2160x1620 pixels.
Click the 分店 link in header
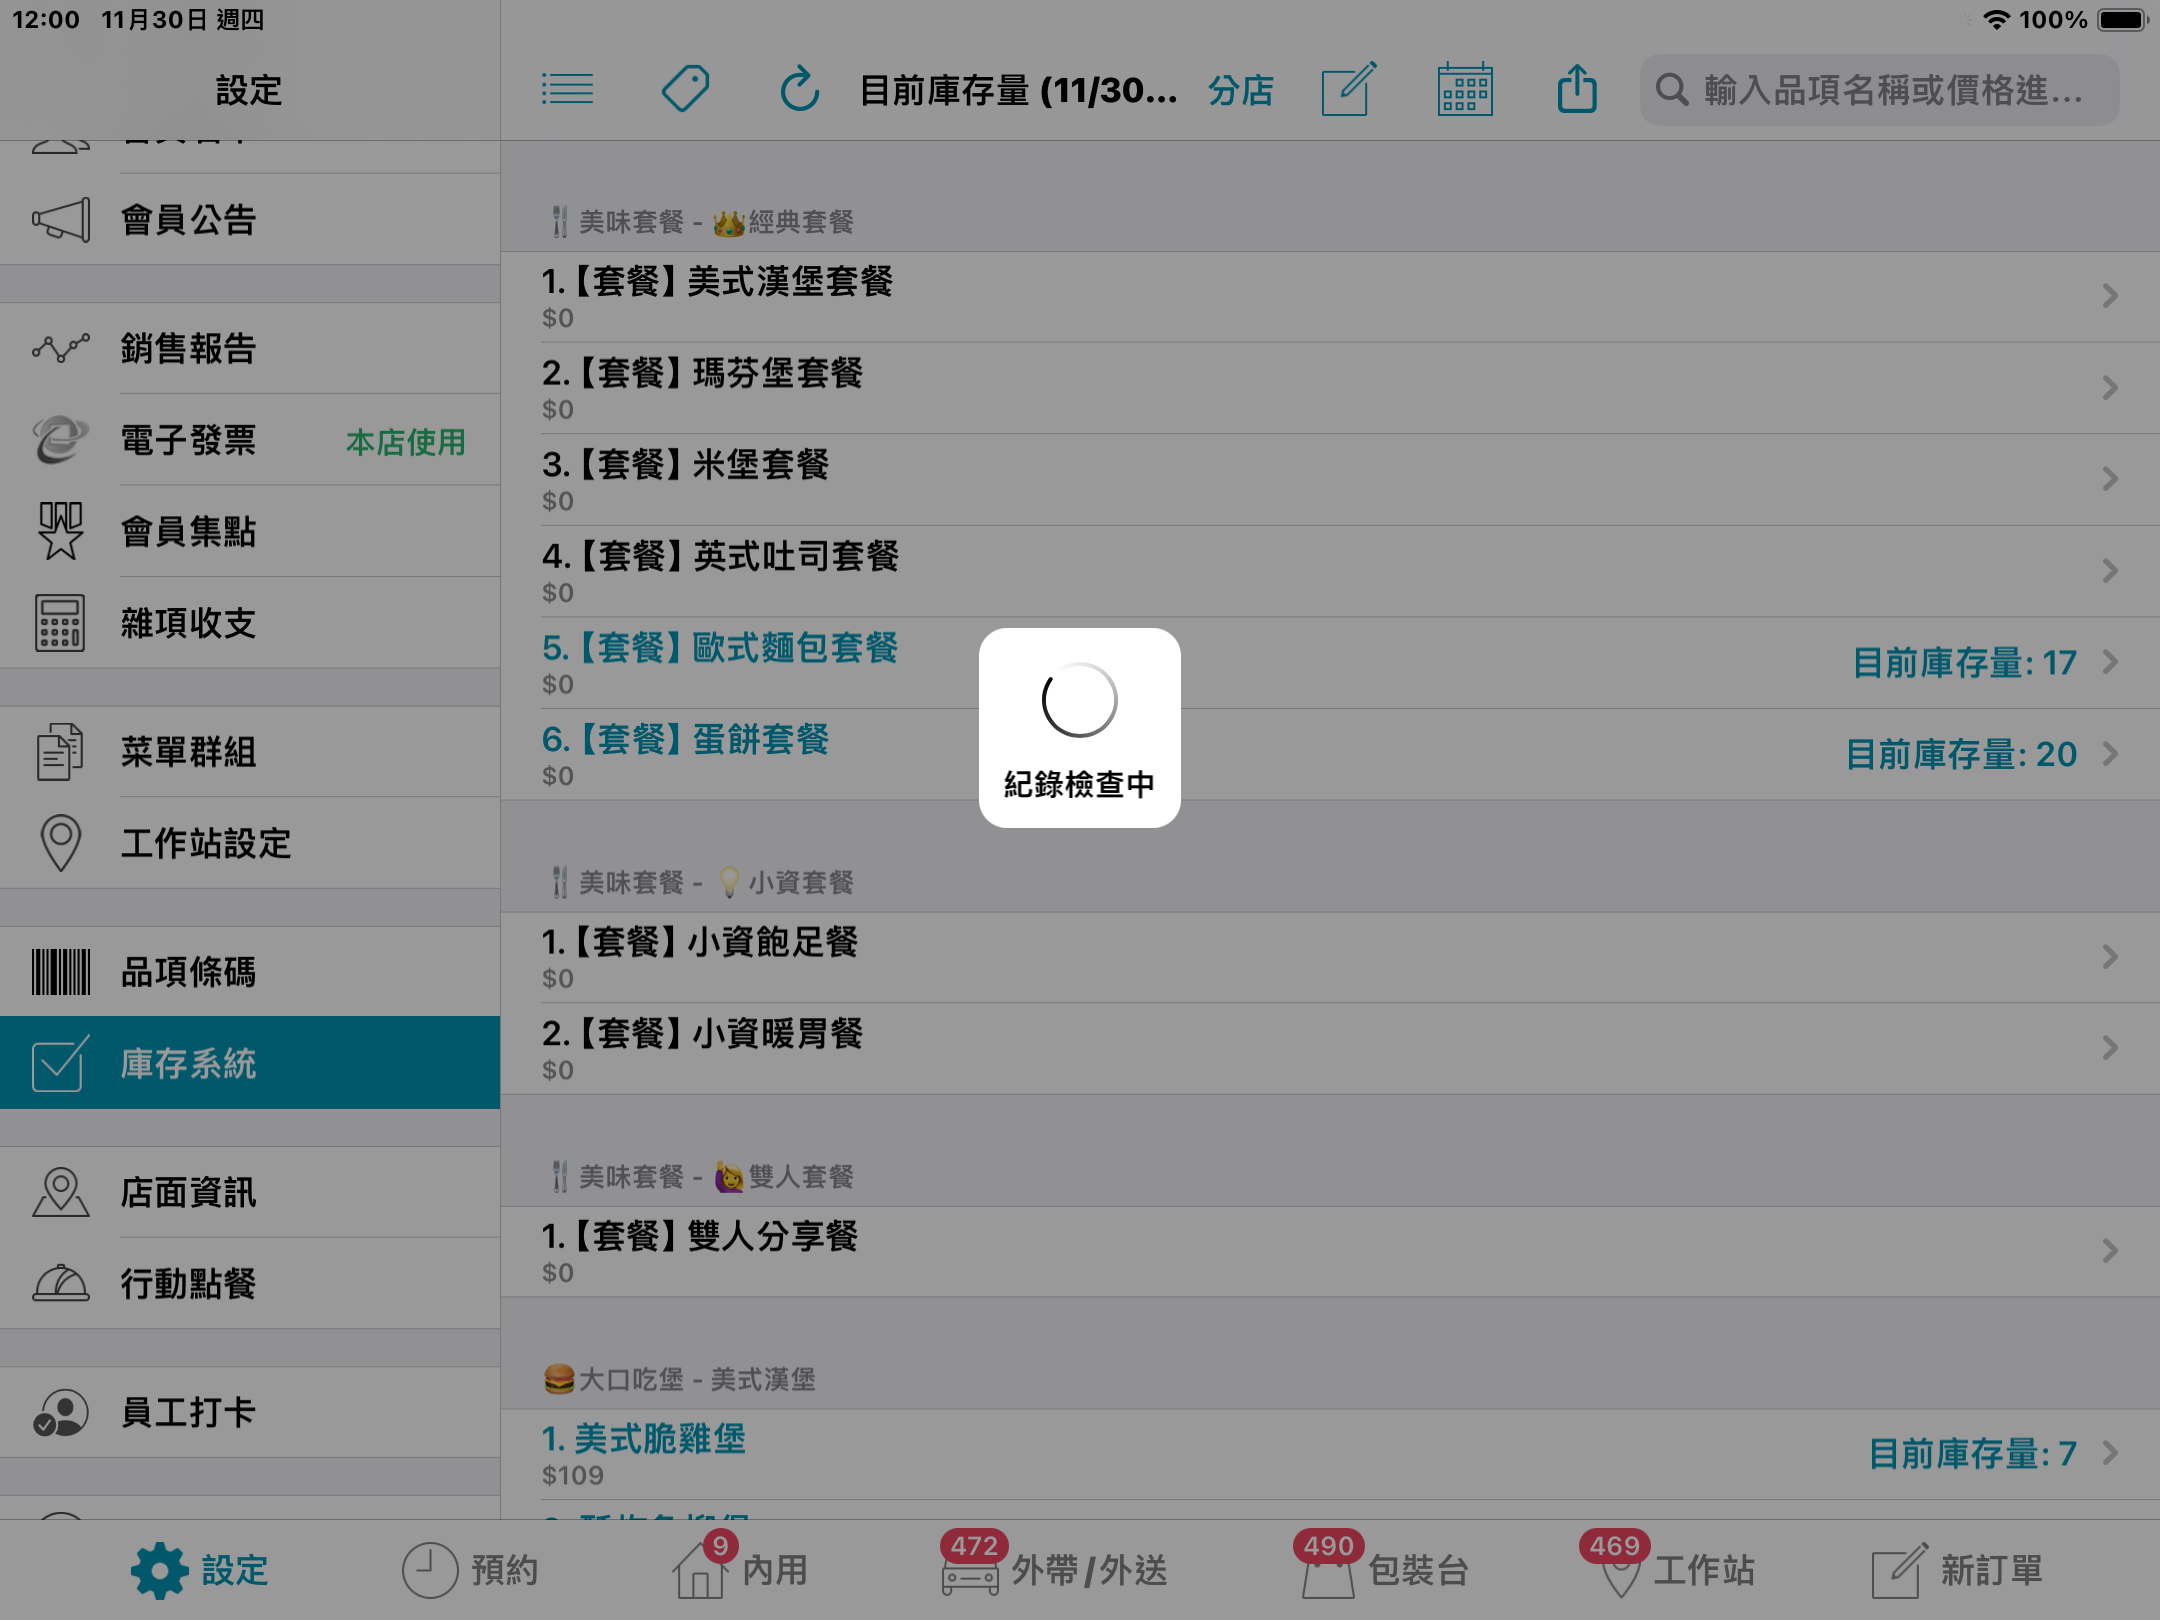pyautogui.click(x=1241, y=90)
